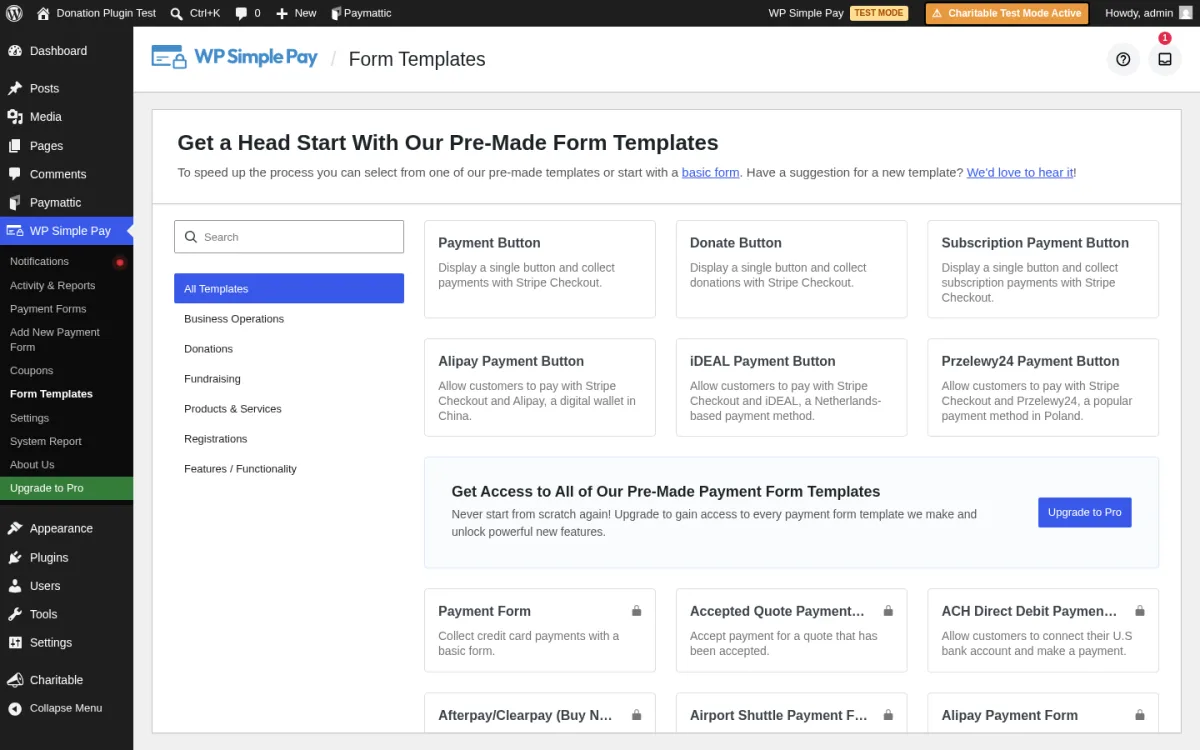Image resolution: width=1200 pixels, height=750 pixels.
Task: Click the WP Simple Pay logo
Action: pos(235,58)
